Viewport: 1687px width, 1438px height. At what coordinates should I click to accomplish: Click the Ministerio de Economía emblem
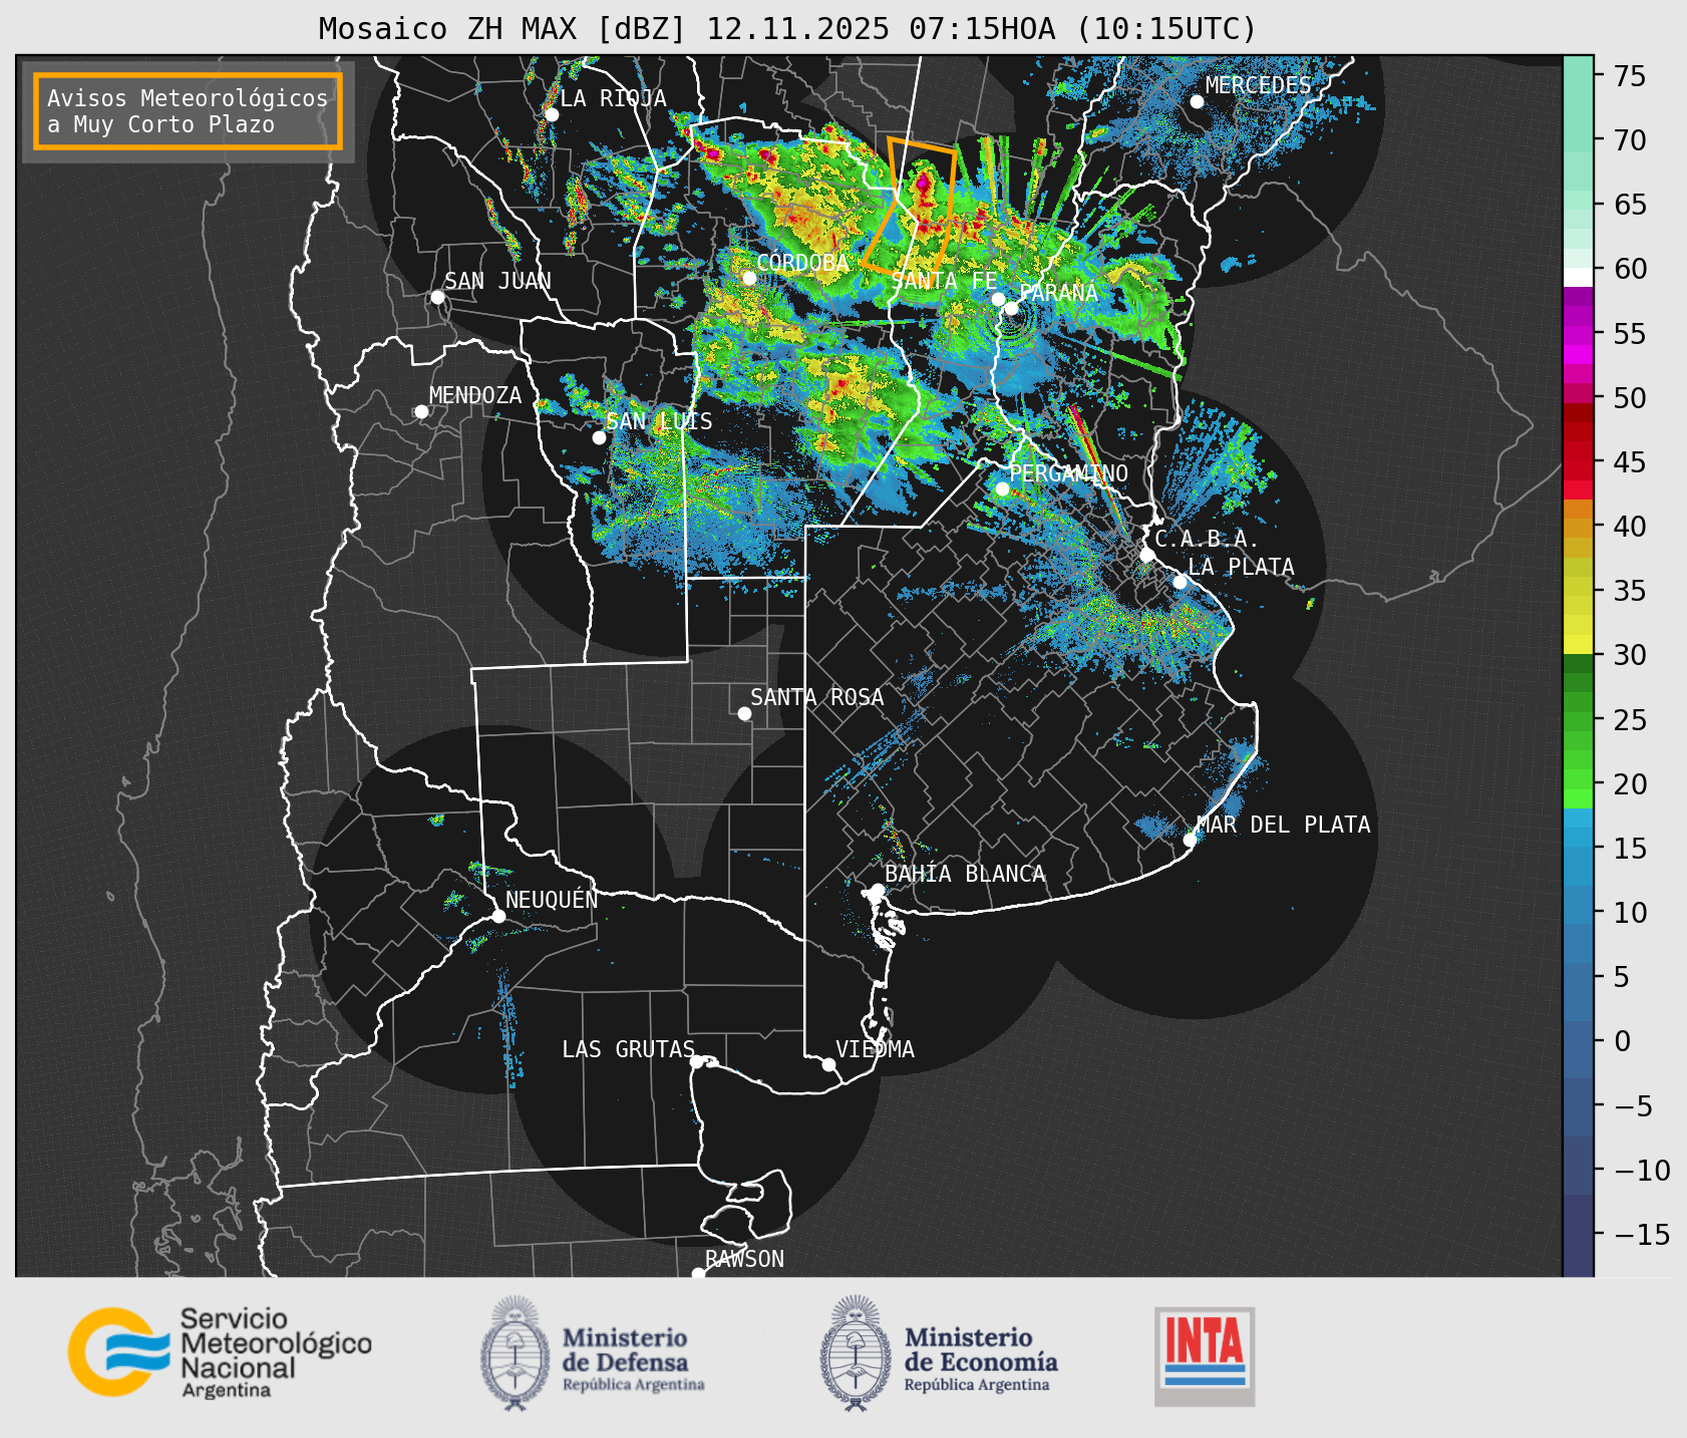[855, 1353]
